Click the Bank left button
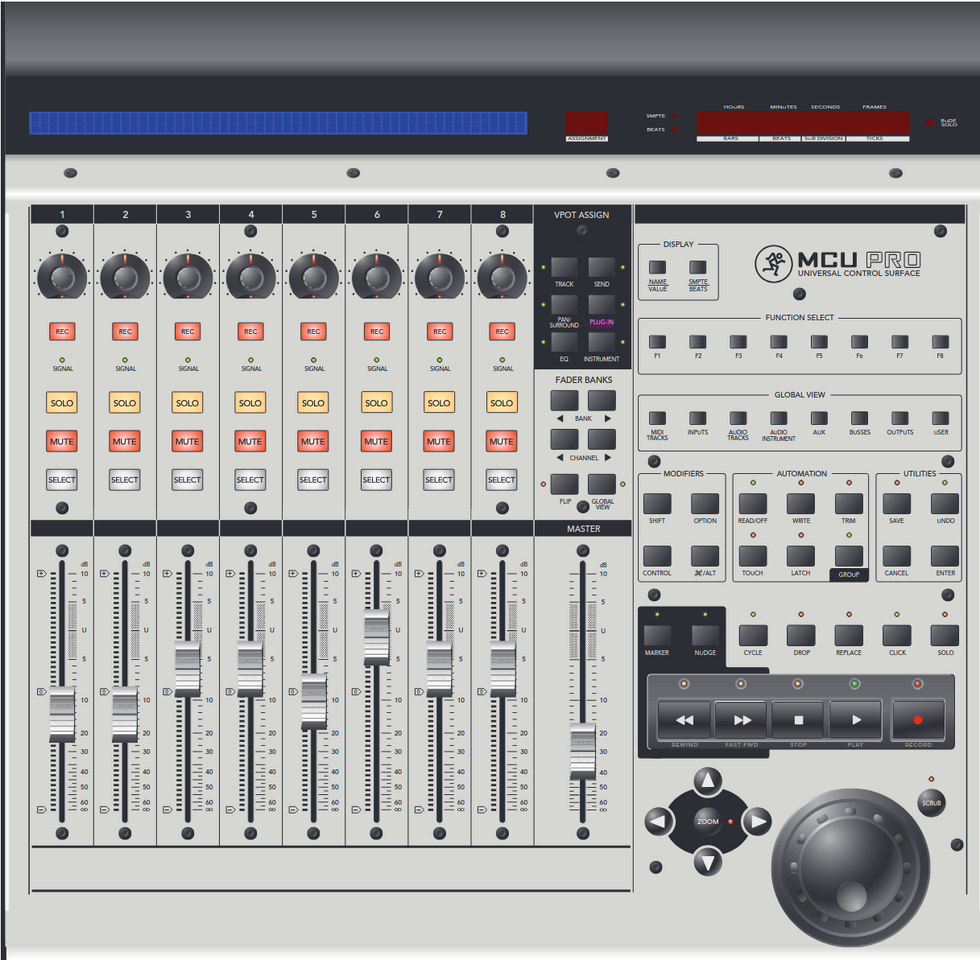Viewport: 980px width, 960px height. [564, 400]
